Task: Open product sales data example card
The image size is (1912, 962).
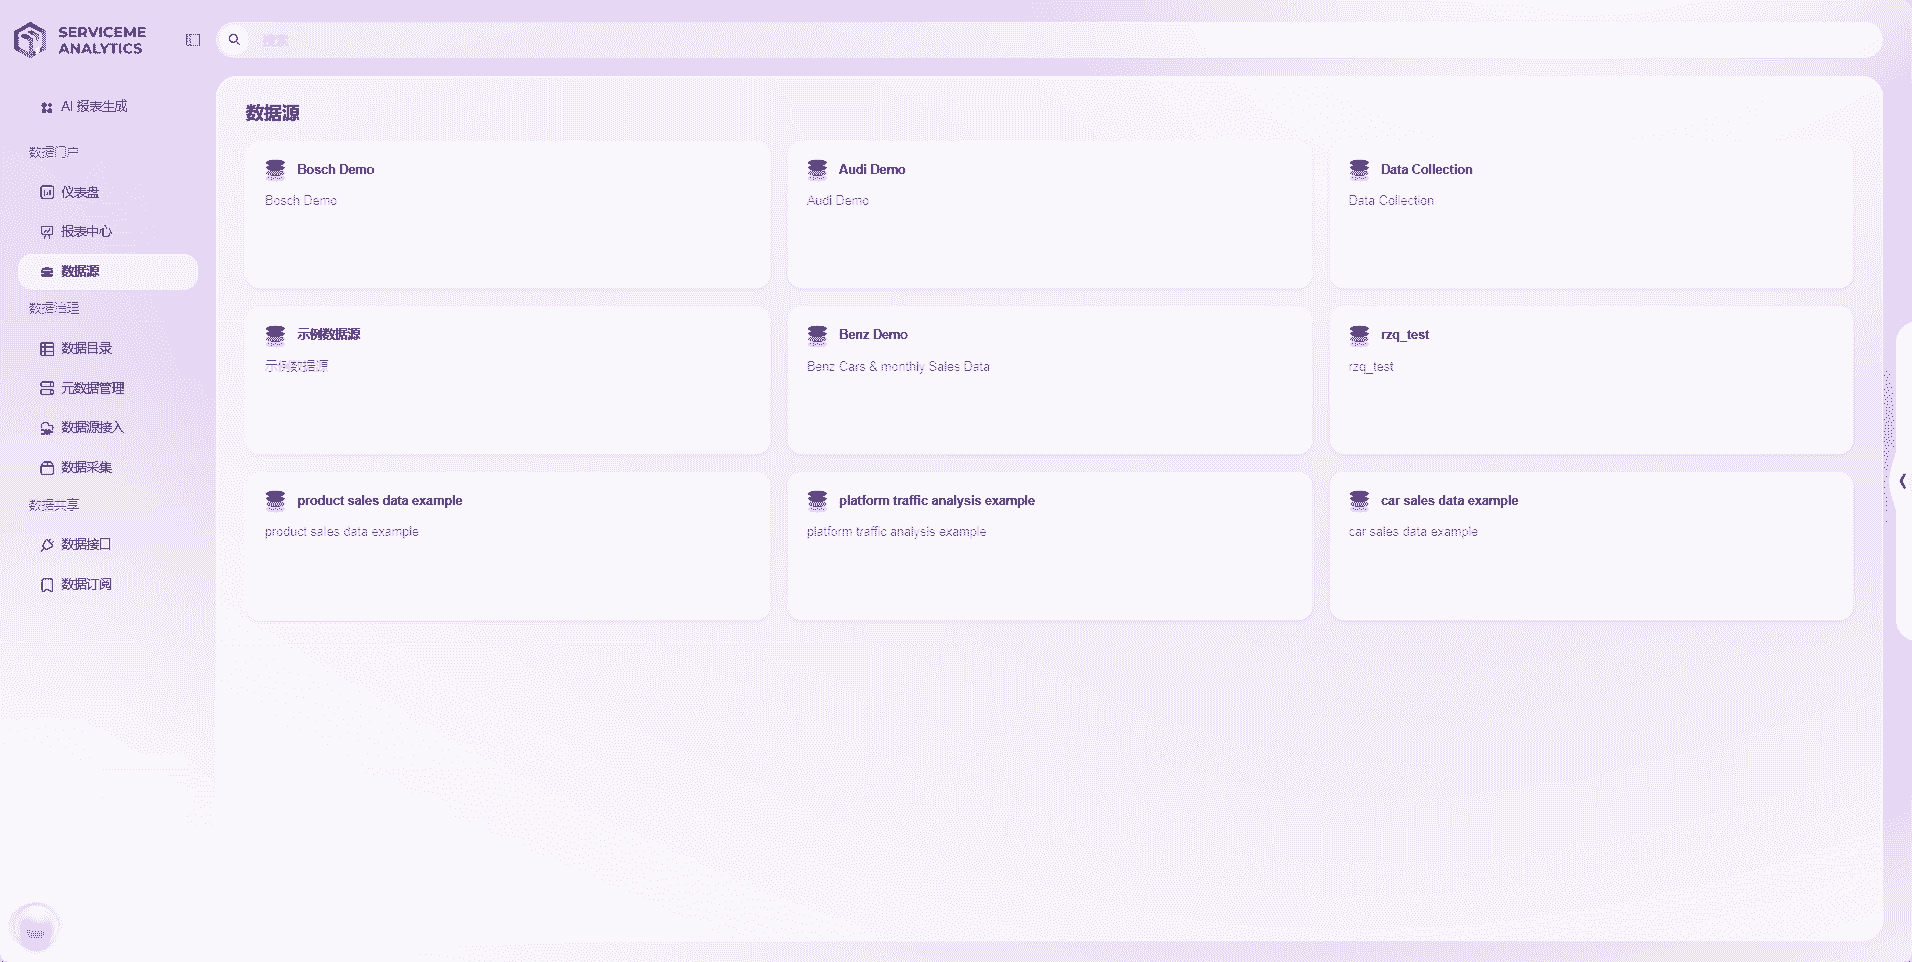Action: point(507,546)
